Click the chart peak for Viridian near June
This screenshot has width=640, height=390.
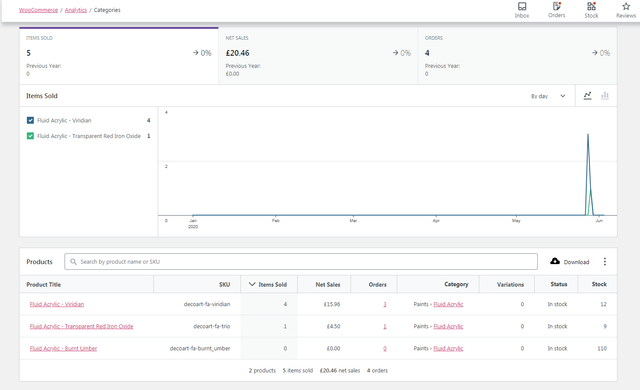pos(588,135)
